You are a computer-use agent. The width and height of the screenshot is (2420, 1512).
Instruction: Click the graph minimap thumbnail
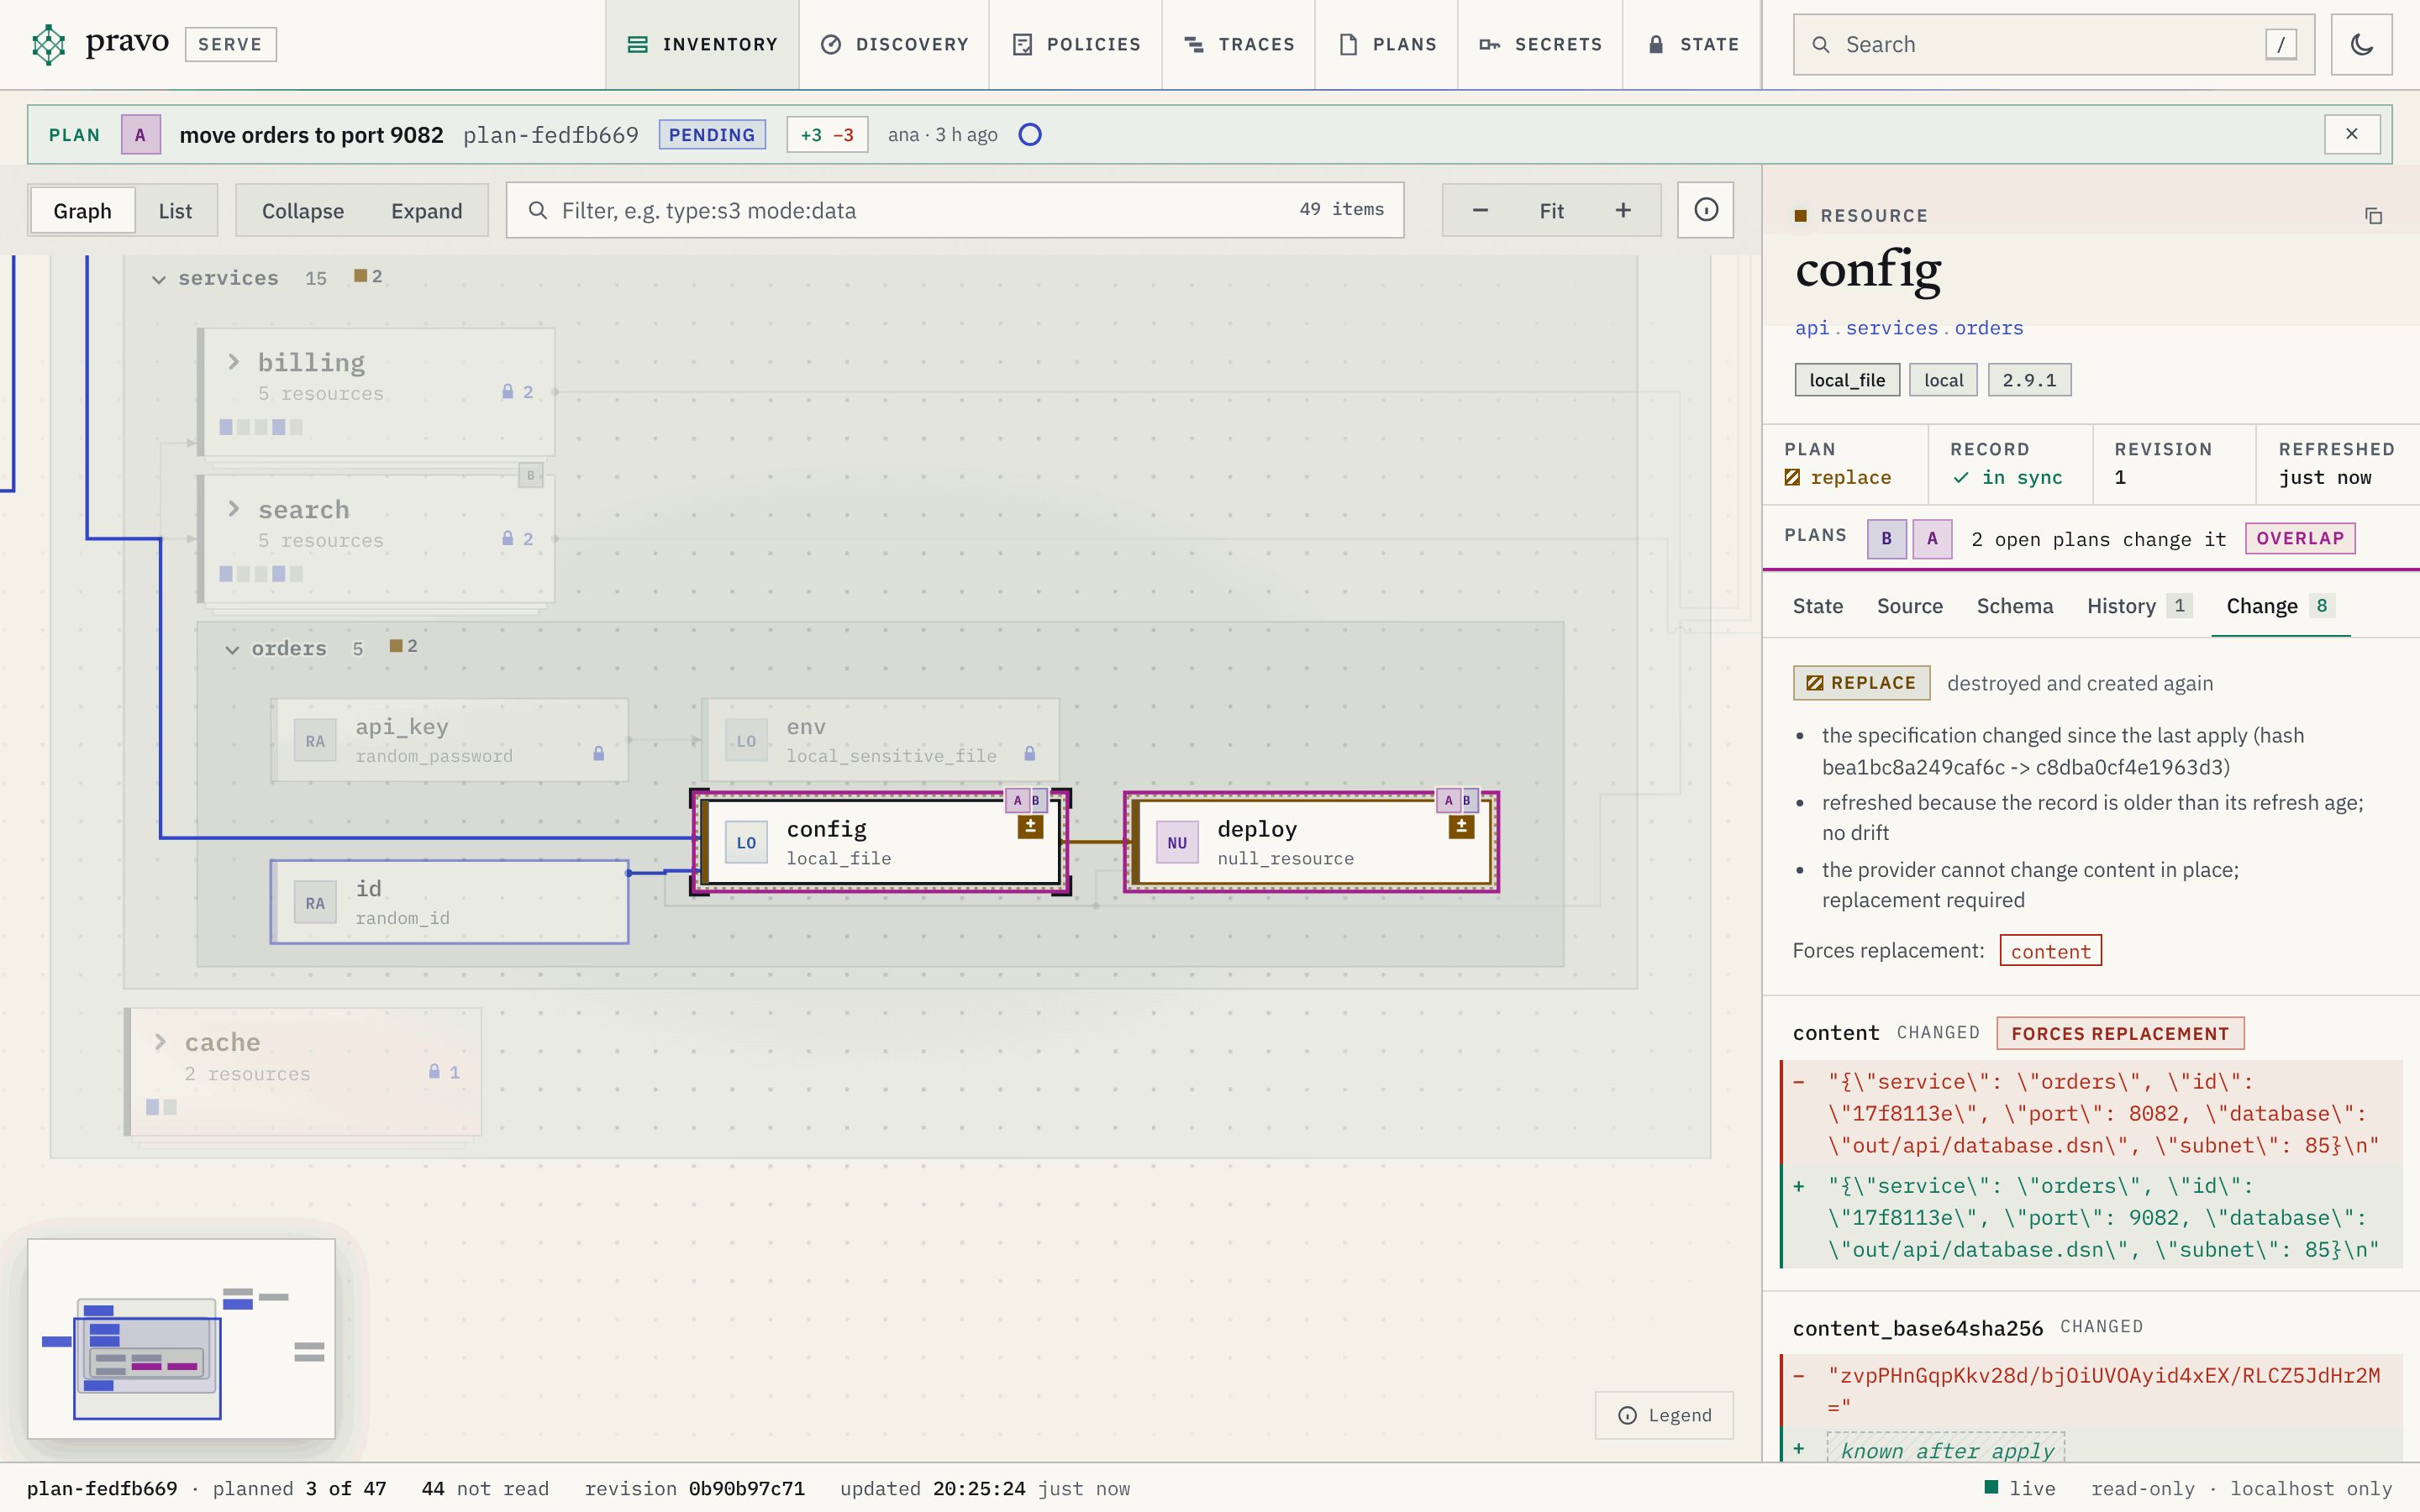tap(181, 1338)
